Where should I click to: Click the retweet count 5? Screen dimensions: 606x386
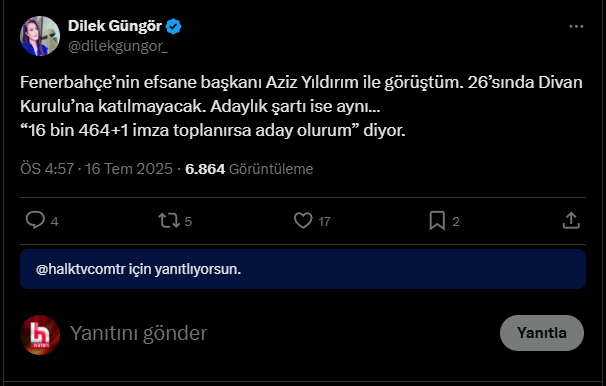188,221
